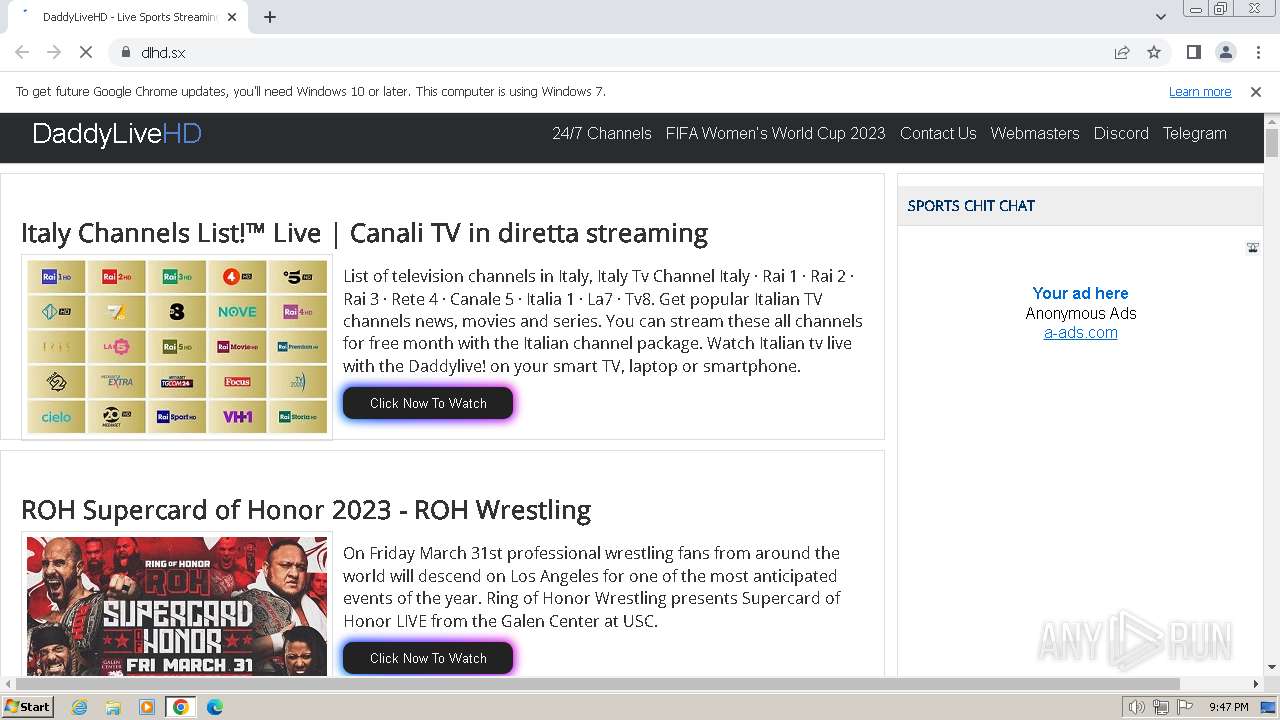This screenshot has width=1280, height=720.
Task: Share this page icon
Action: [x=1122, y=52]
